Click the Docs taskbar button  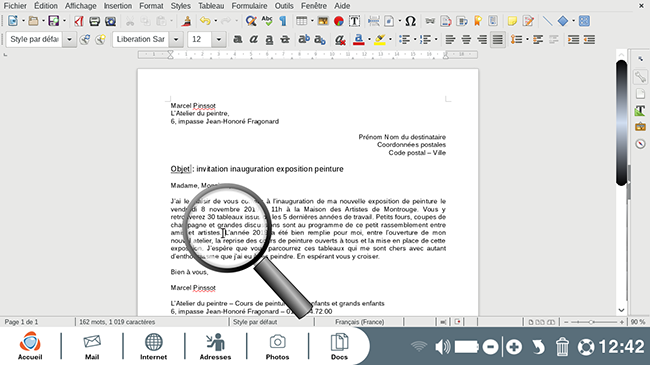coord(339,346)
